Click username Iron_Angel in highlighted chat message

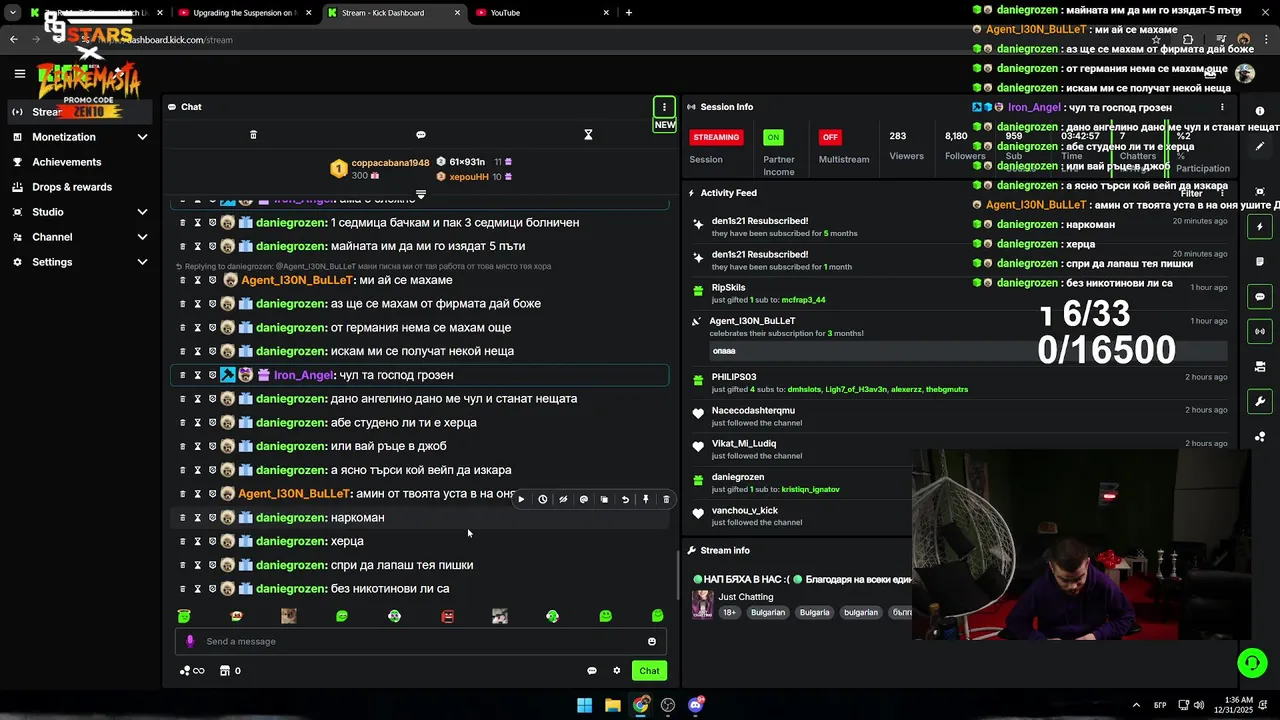[x=303, y=375]
